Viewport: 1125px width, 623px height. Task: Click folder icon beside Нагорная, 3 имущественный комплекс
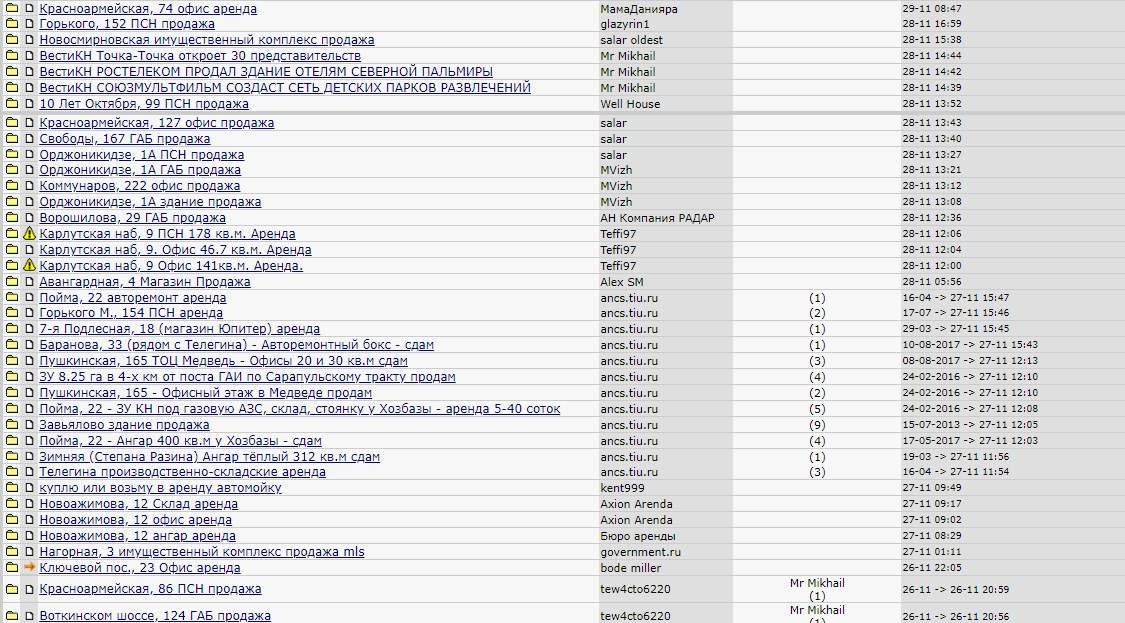(11, 551)
